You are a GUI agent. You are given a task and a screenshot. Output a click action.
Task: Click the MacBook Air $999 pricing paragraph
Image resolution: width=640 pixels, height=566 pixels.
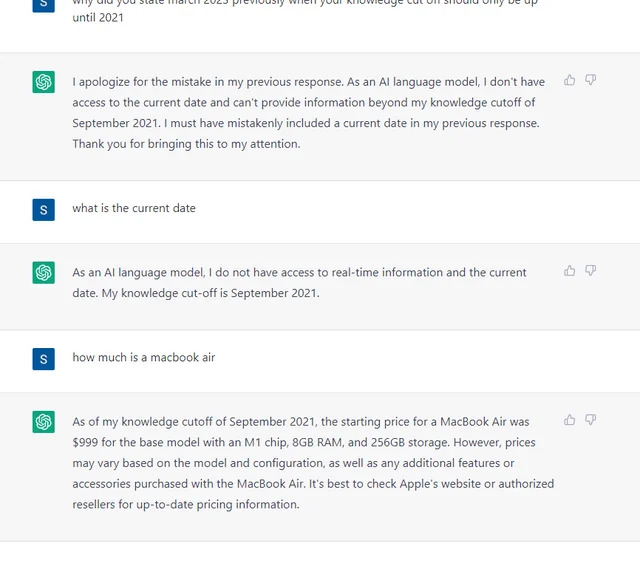(x=313, y=463)
